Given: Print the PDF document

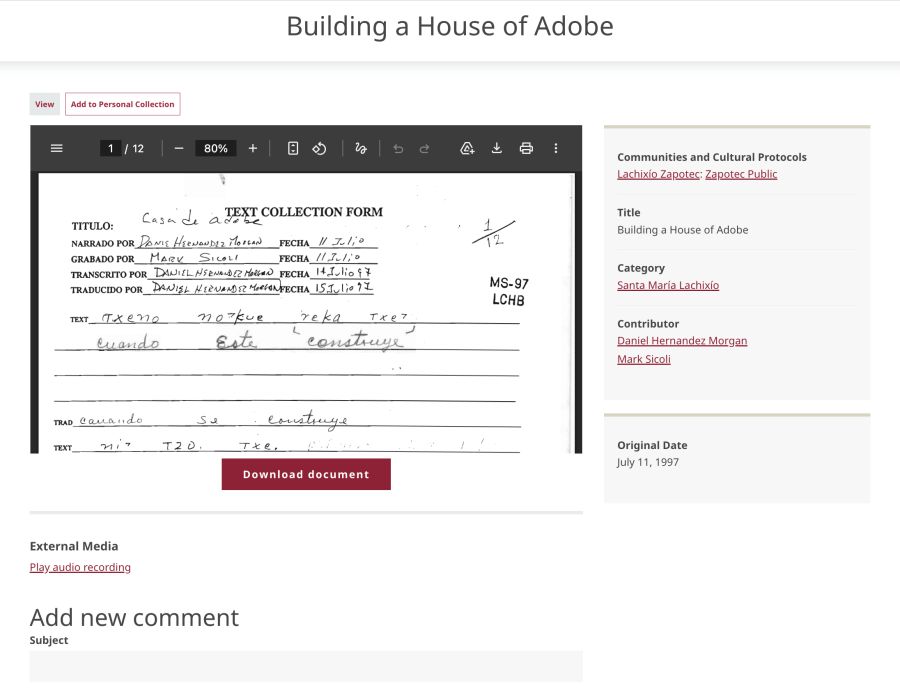Looking at the screenshot, I should point(526,149).
